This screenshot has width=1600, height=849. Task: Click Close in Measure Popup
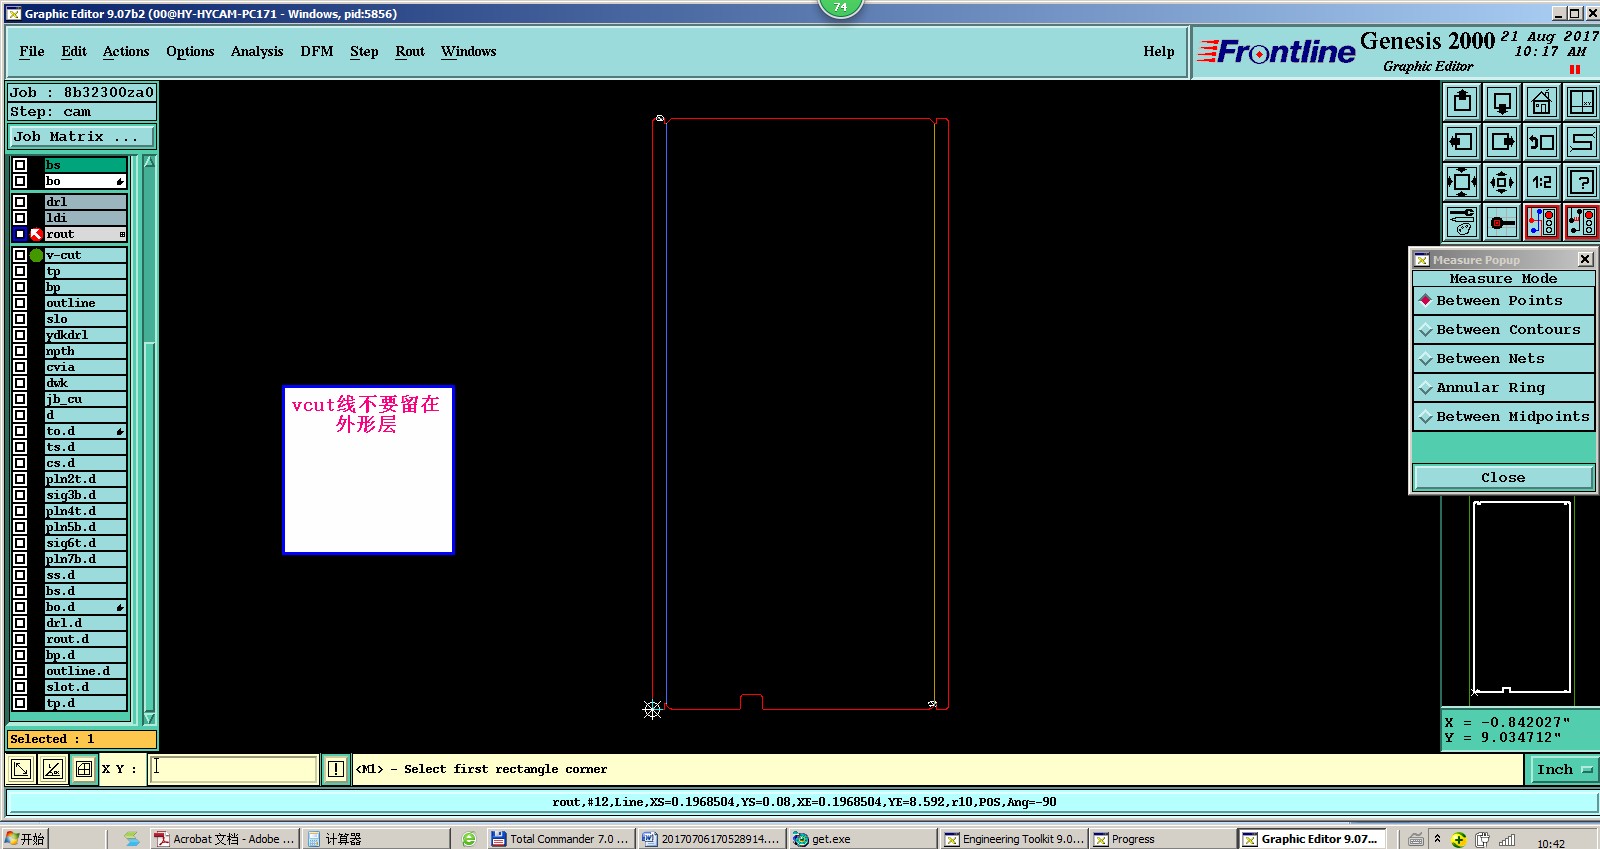coord(1504,478)
